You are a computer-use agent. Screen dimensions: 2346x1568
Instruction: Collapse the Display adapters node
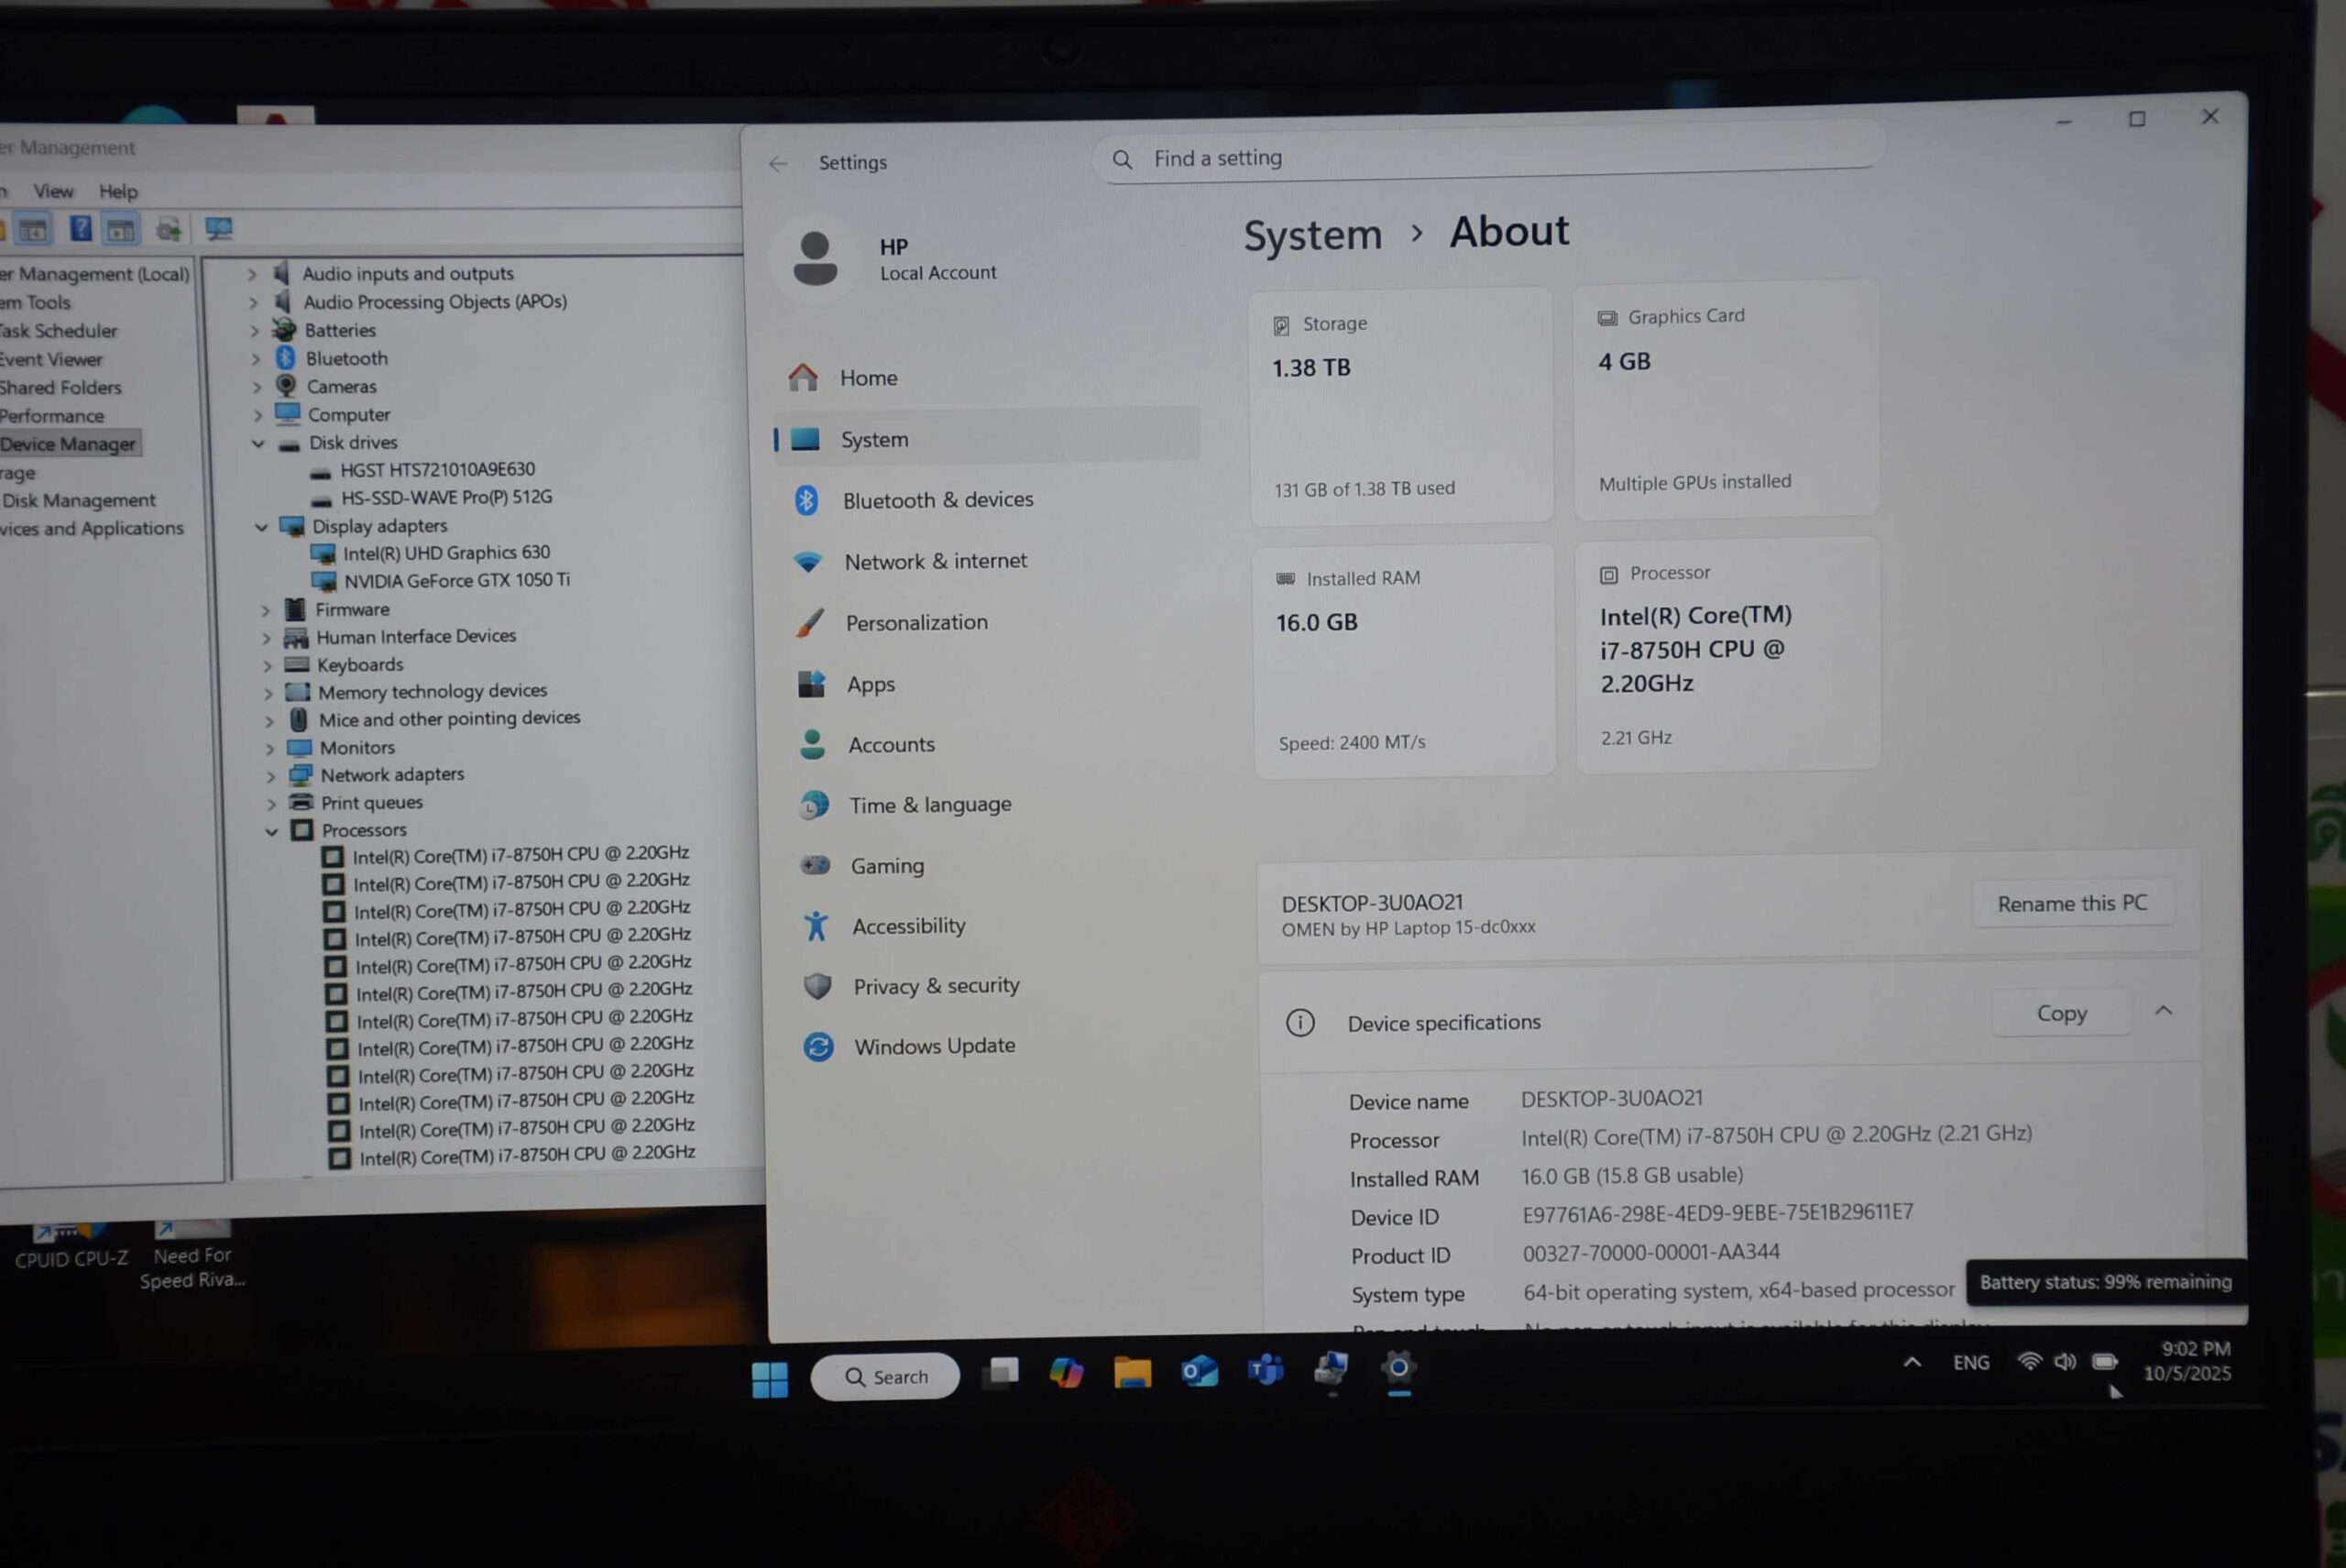[x=261, y=527]
